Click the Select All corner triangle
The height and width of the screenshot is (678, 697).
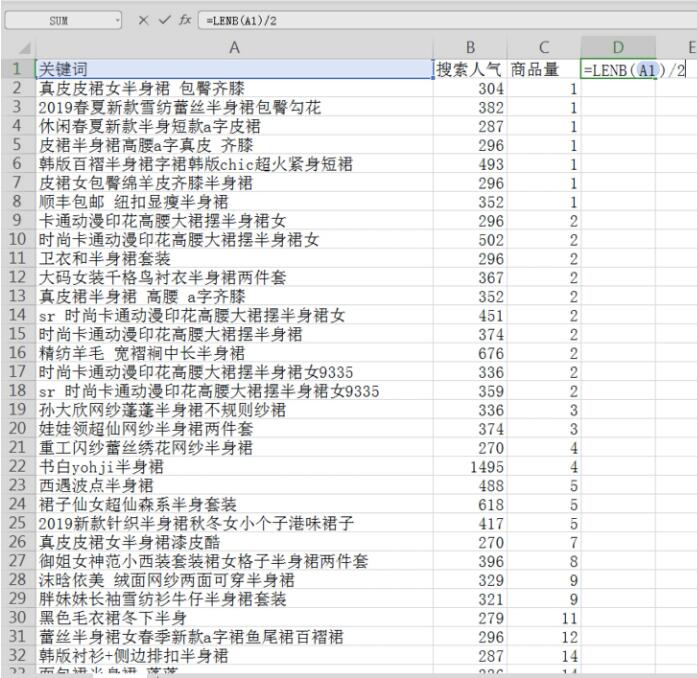pyautogui.click(x=25, y=48)
